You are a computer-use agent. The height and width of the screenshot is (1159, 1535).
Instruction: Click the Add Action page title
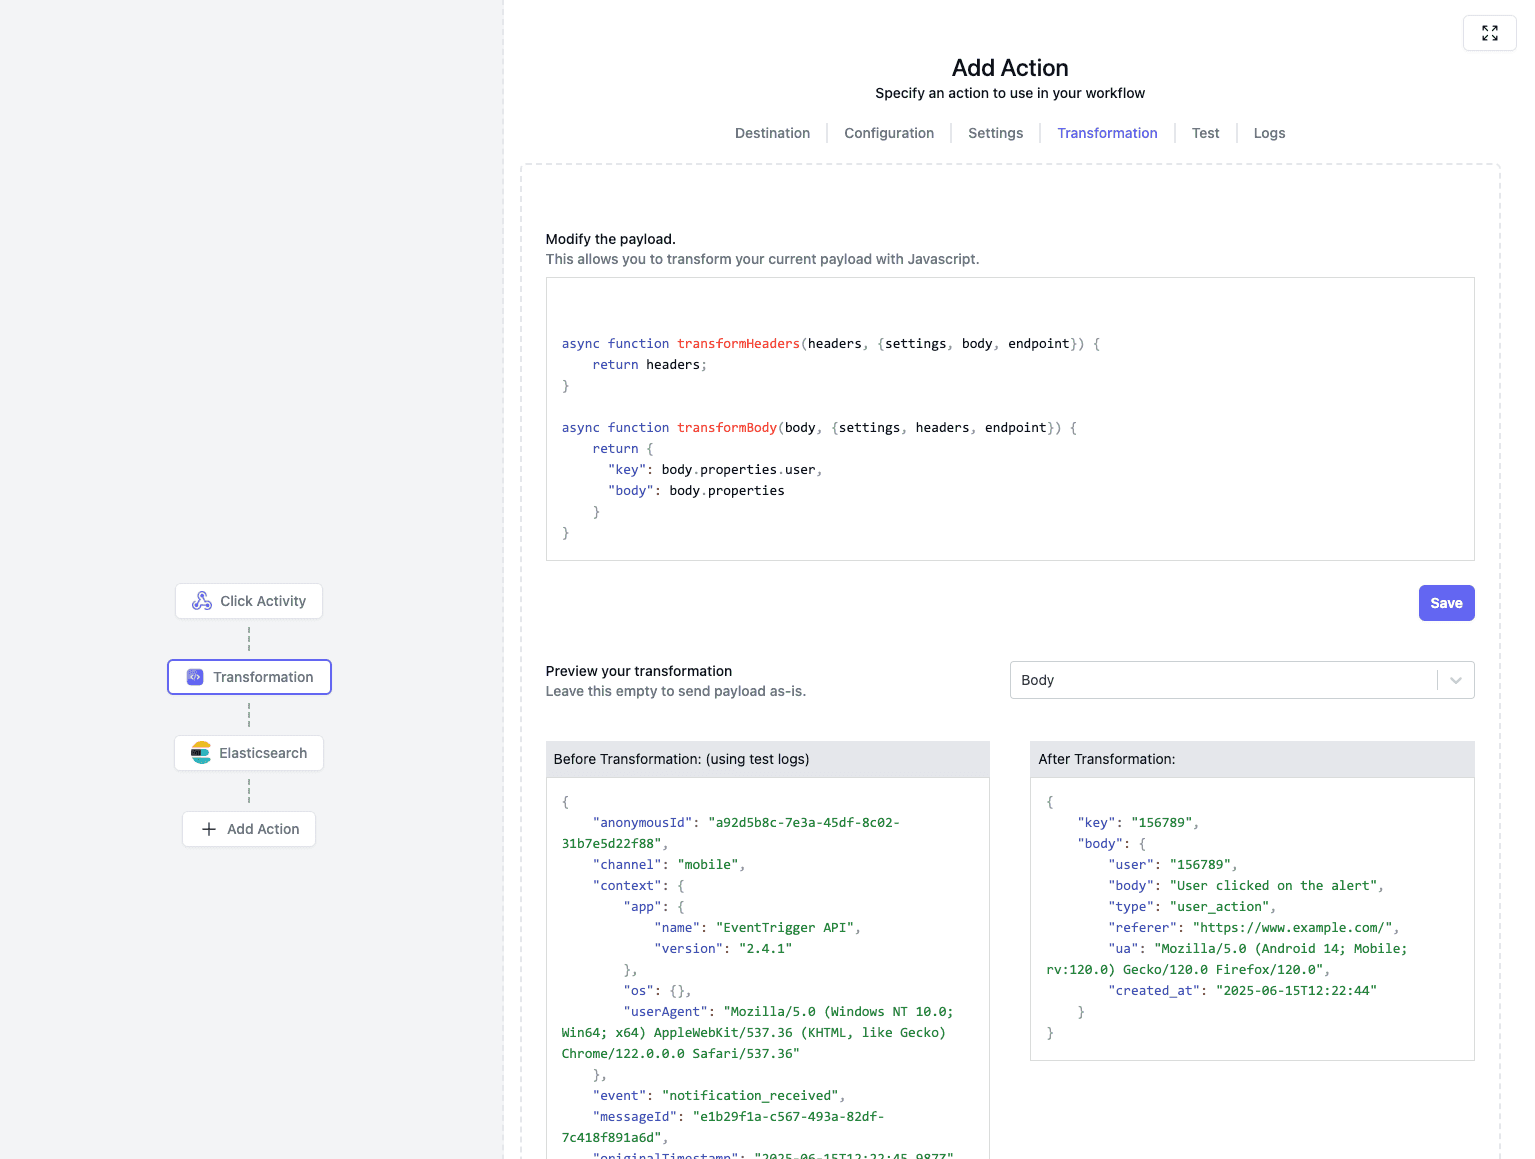(1010, 68)
